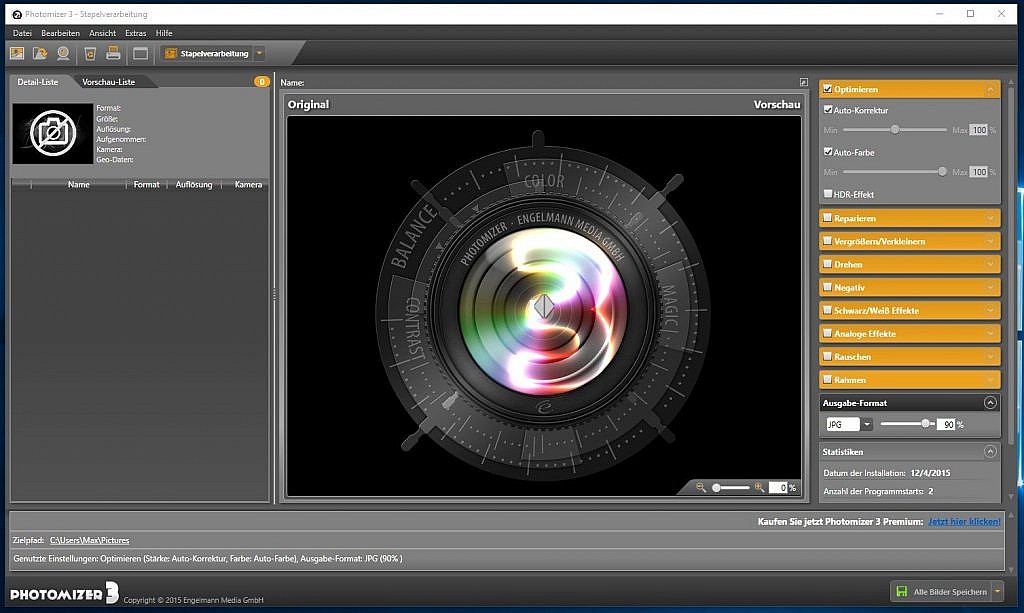This screenshot has width=1024, height=613.
Task: Click the open folder with arrow toolbar icon
Action: point(40,54)
